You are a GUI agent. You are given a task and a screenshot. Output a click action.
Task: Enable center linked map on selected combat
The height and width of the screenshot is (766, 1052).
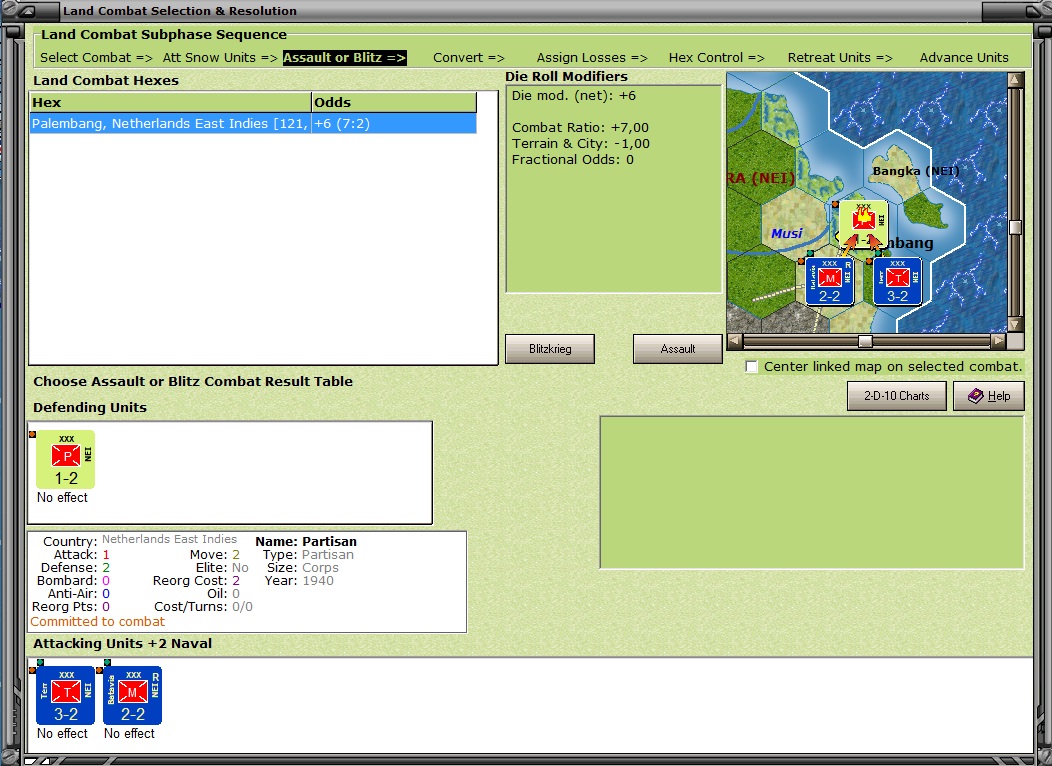point(752,367)
